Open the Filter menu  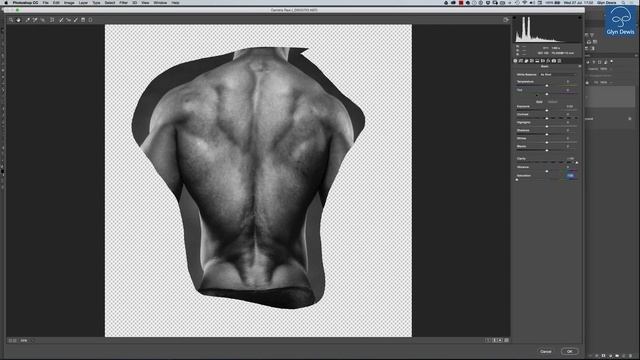(x=123, y=2)
